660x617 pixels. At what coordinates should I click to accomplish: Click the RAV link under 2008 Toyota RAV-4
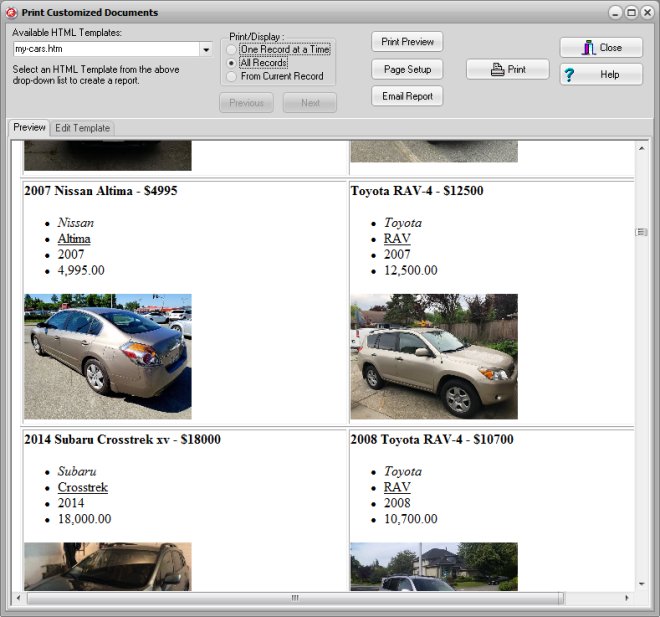pos(397,487)
